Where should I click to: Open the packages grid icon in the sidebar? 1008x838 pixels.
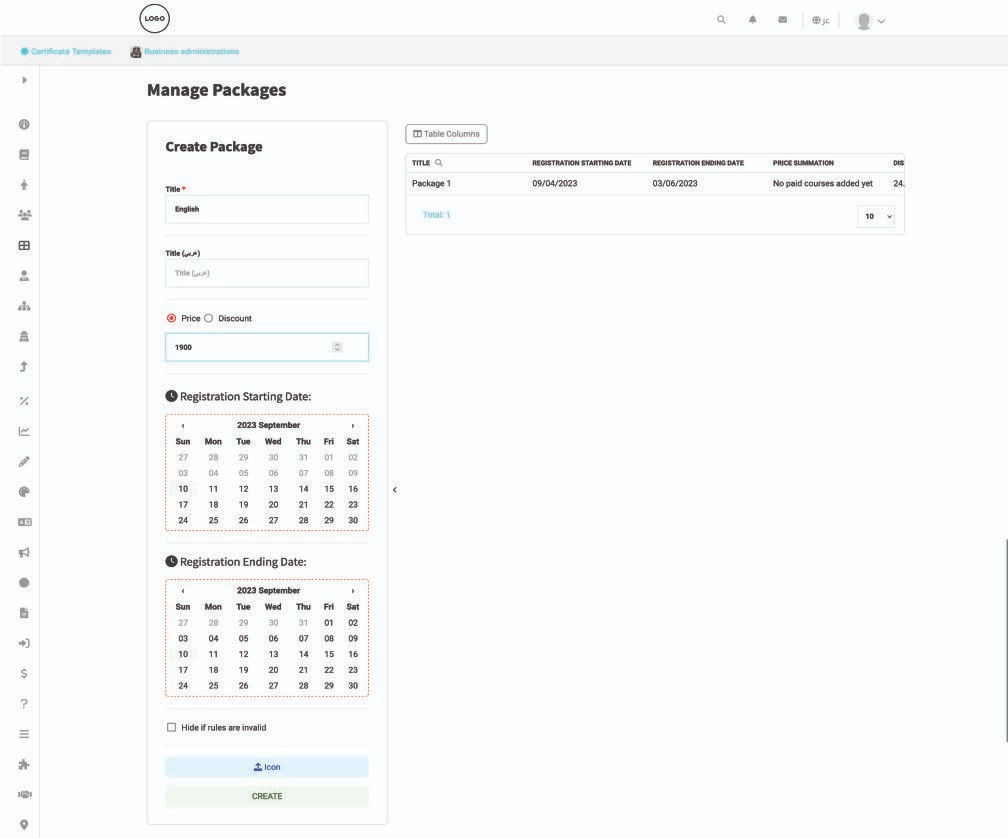(24, 245)
